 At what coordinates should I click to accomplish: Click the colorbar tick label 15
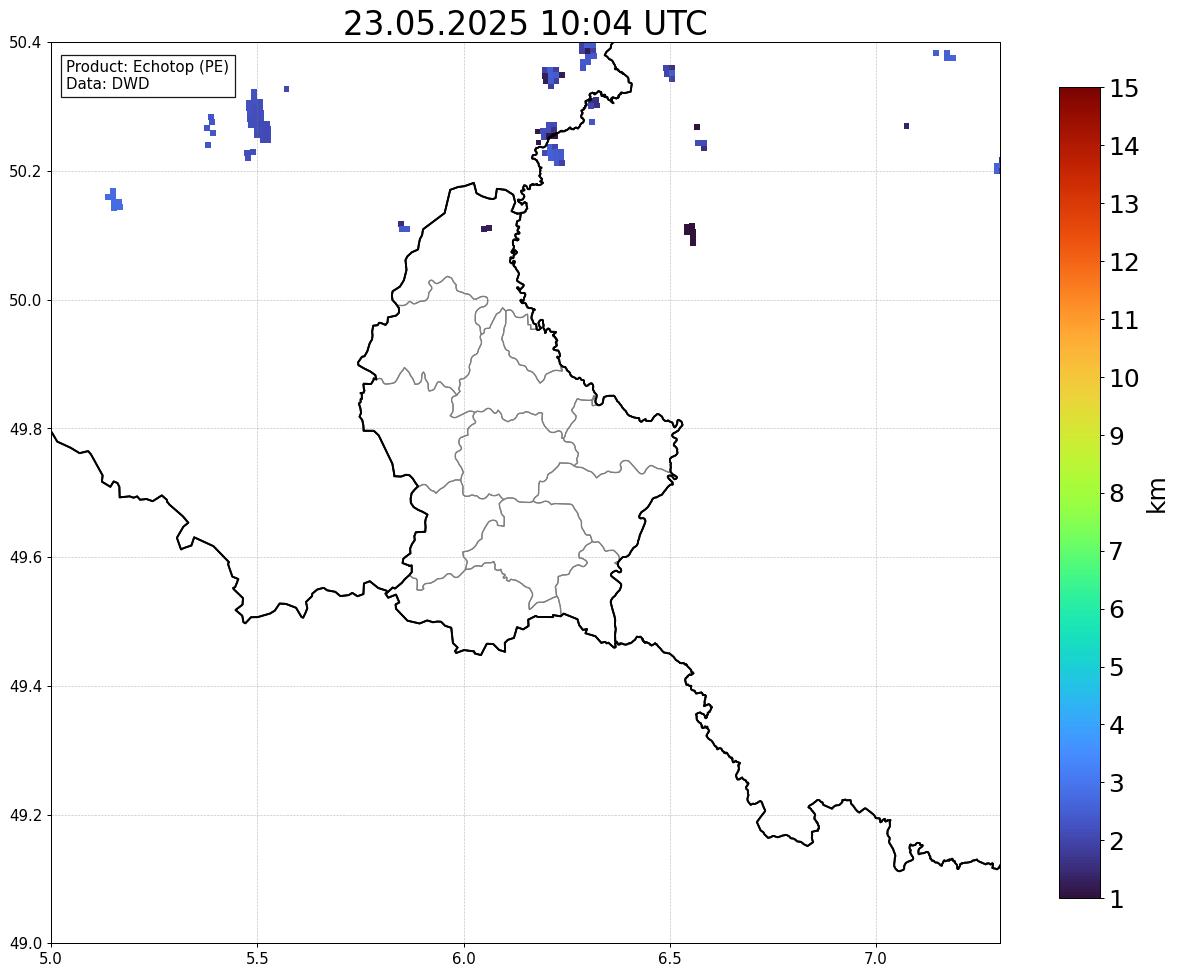[1123, 89]
